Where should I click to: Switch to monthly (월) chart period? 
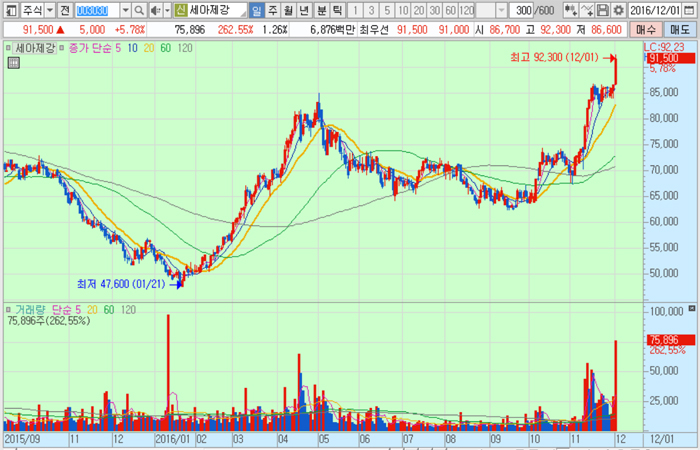289,10
